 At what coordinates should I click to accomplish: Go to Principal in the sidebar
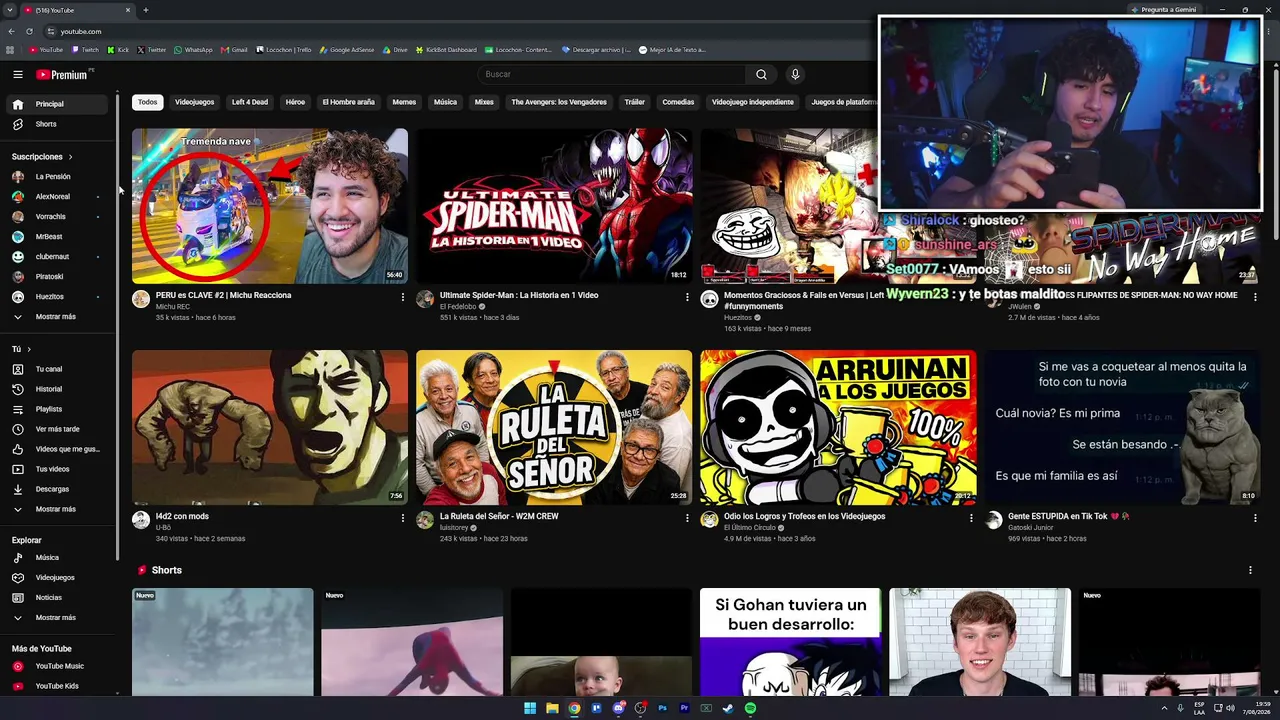coord(58,104)
